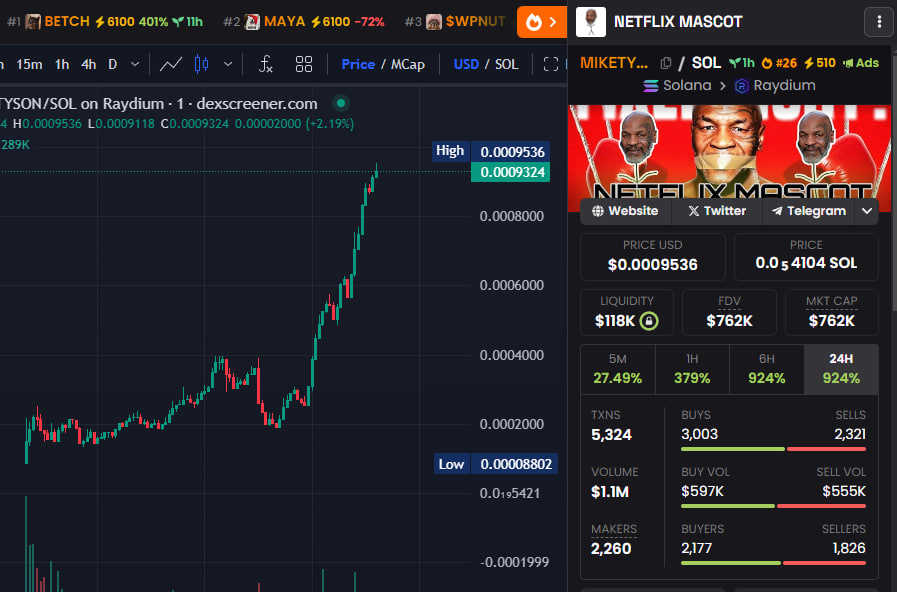This screenshot has height=592, width=897.
Task: Open trending #2 MAYA pair
Action: click(x=304, y=22)
